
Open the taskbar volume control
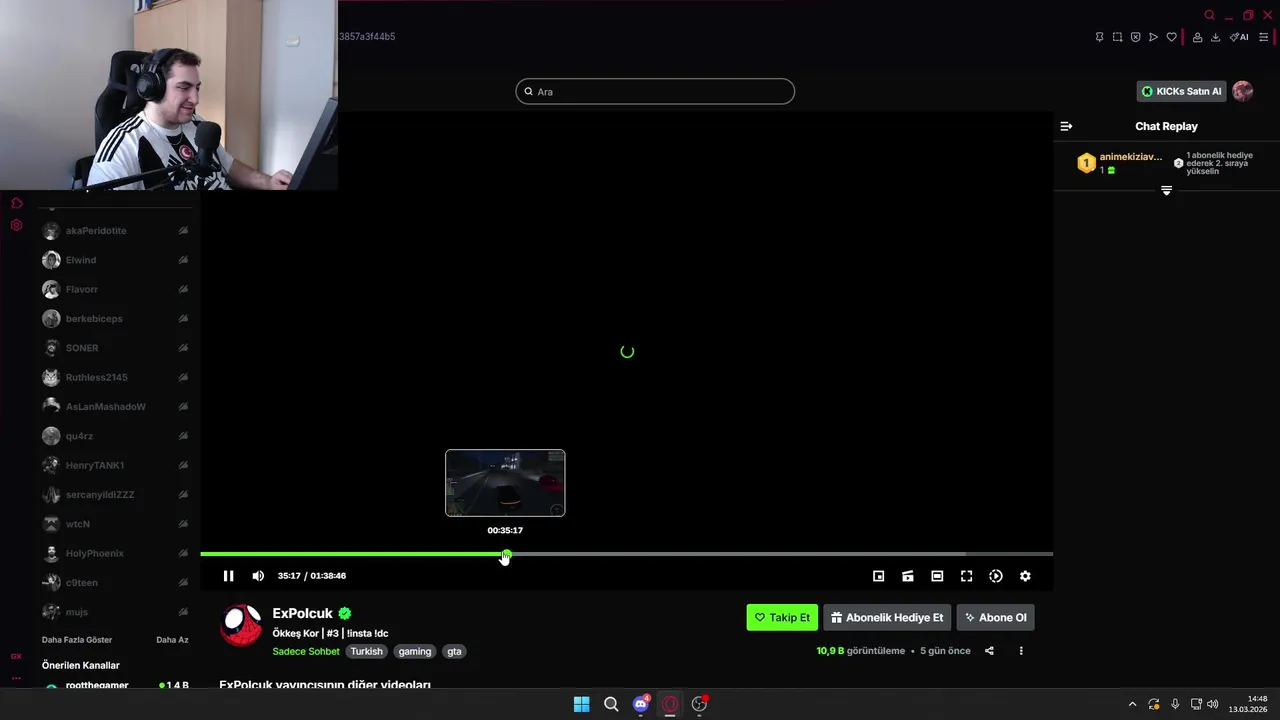pyautogui.click(x=1213, y=704)
